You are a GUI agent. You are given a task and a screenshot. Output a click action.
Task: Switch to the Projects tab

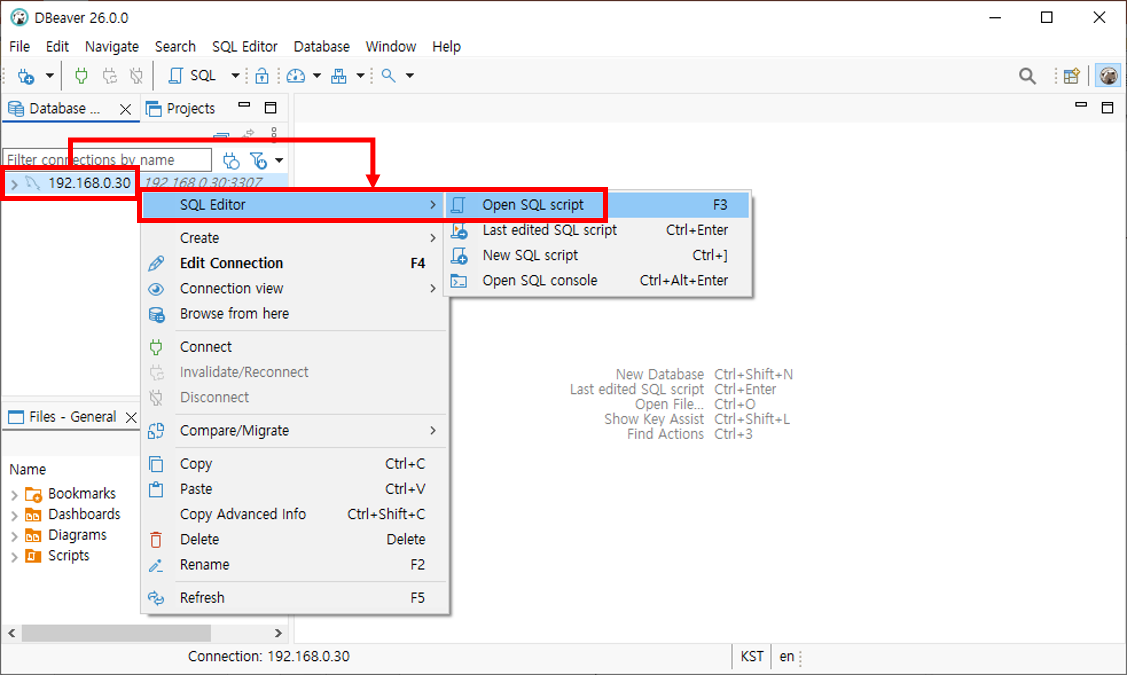180,109
